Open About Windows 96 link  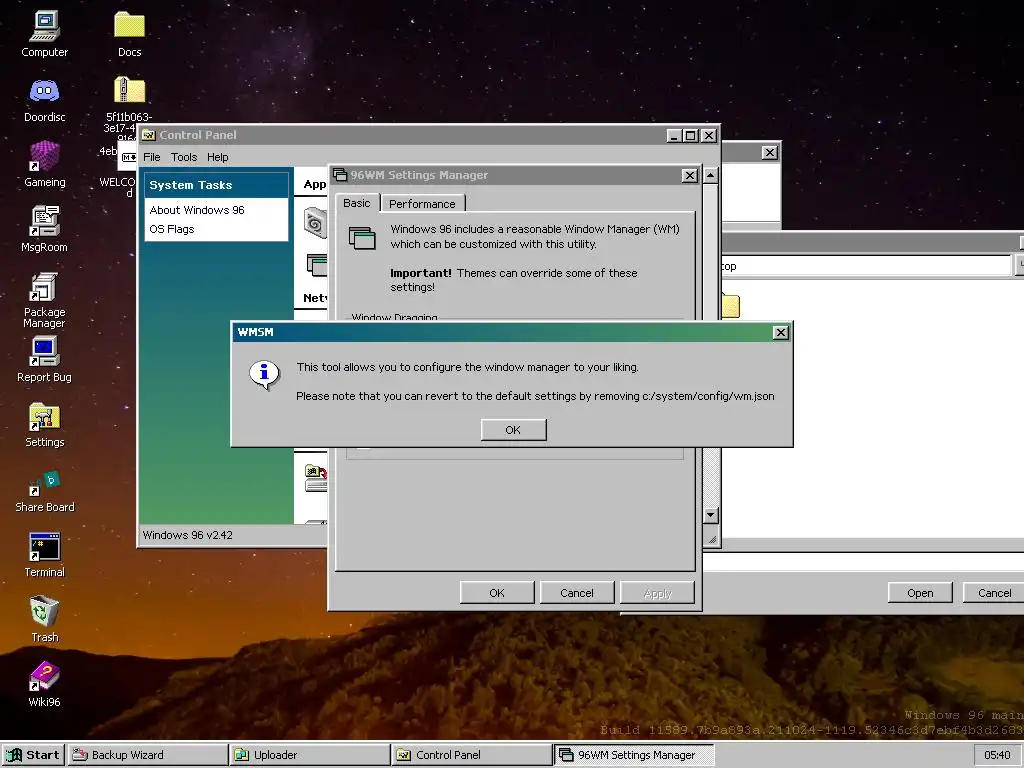(197, 210)
